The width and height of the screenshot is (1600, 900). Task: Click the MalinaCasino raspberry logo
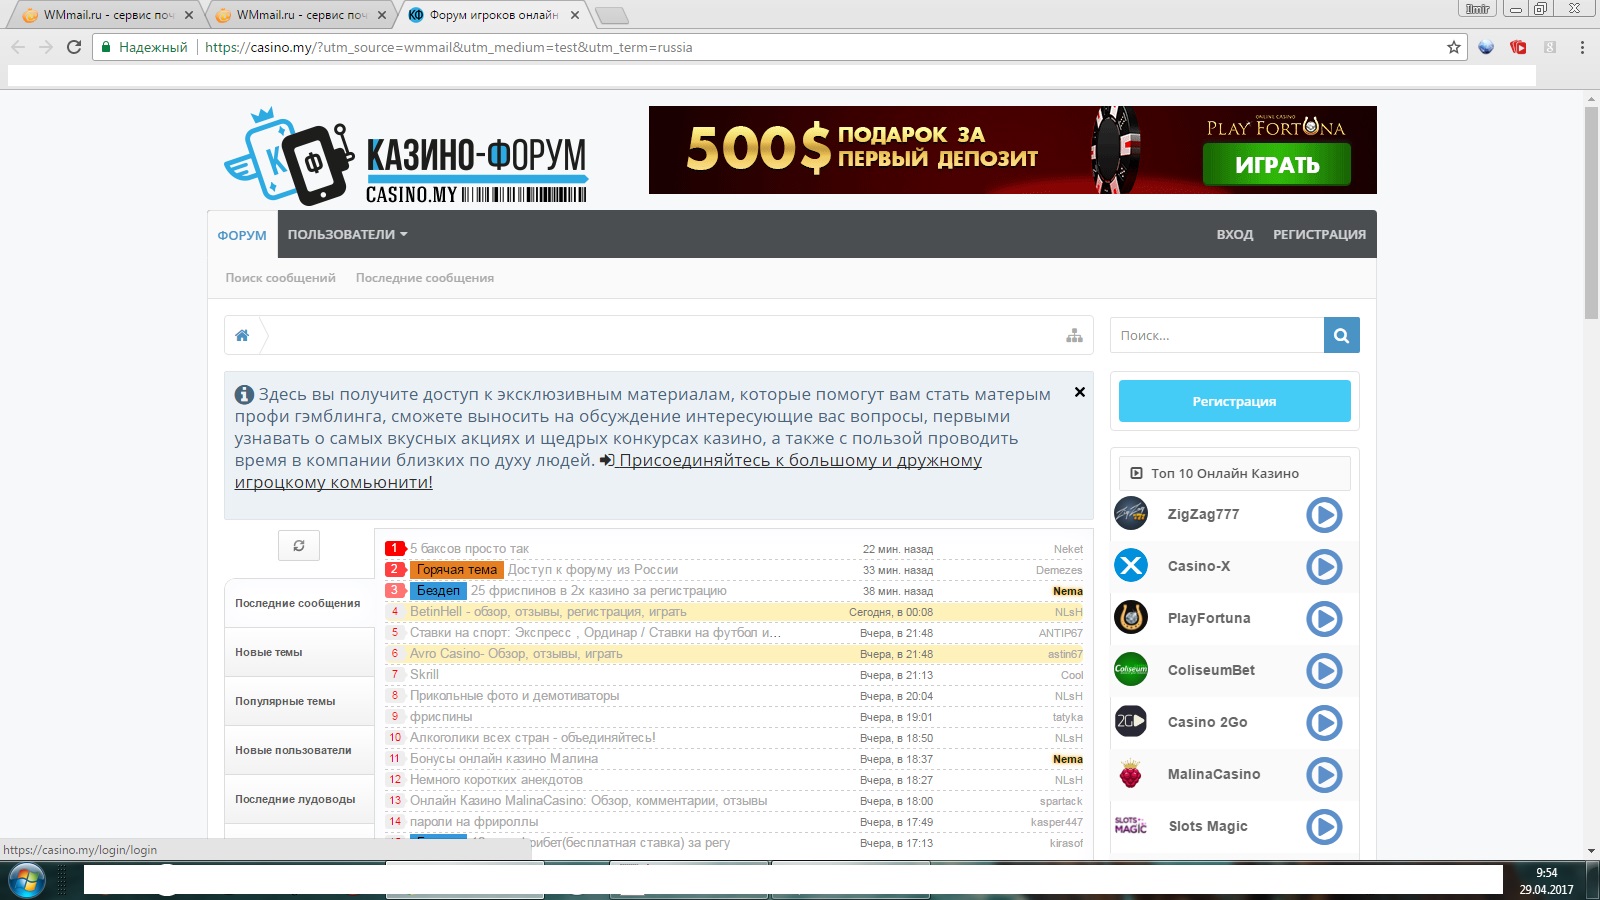point(1131,774)
